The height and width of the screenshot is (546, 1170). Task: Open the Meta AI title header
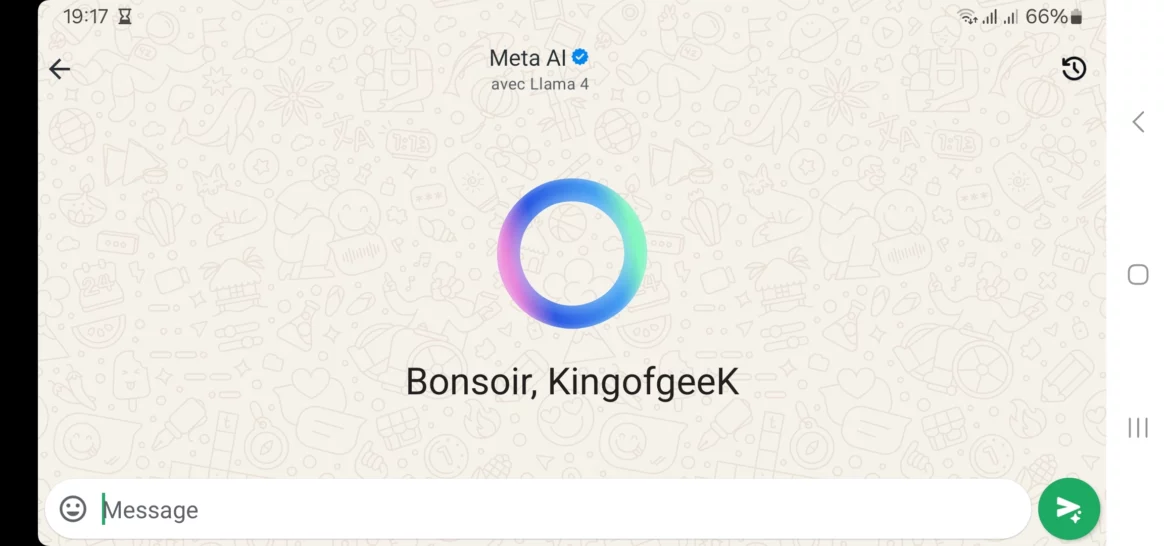tap(528, 57)
